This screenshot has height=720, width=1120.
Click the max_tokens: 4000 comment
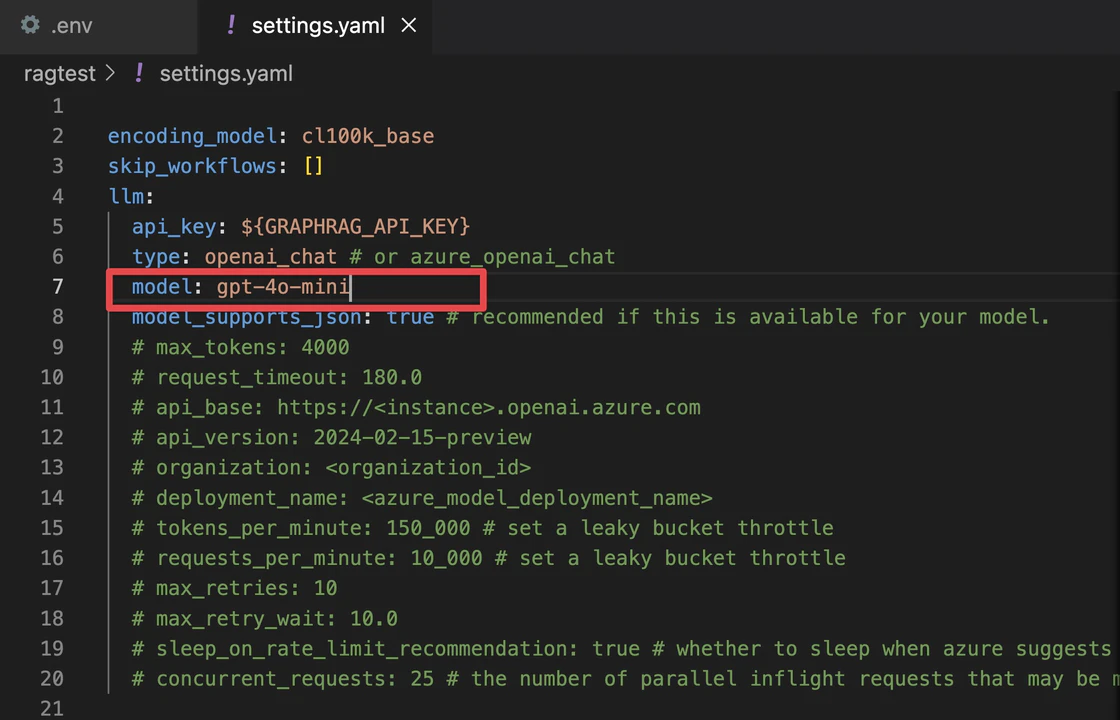pyautogui.click(x=241, y=347)
